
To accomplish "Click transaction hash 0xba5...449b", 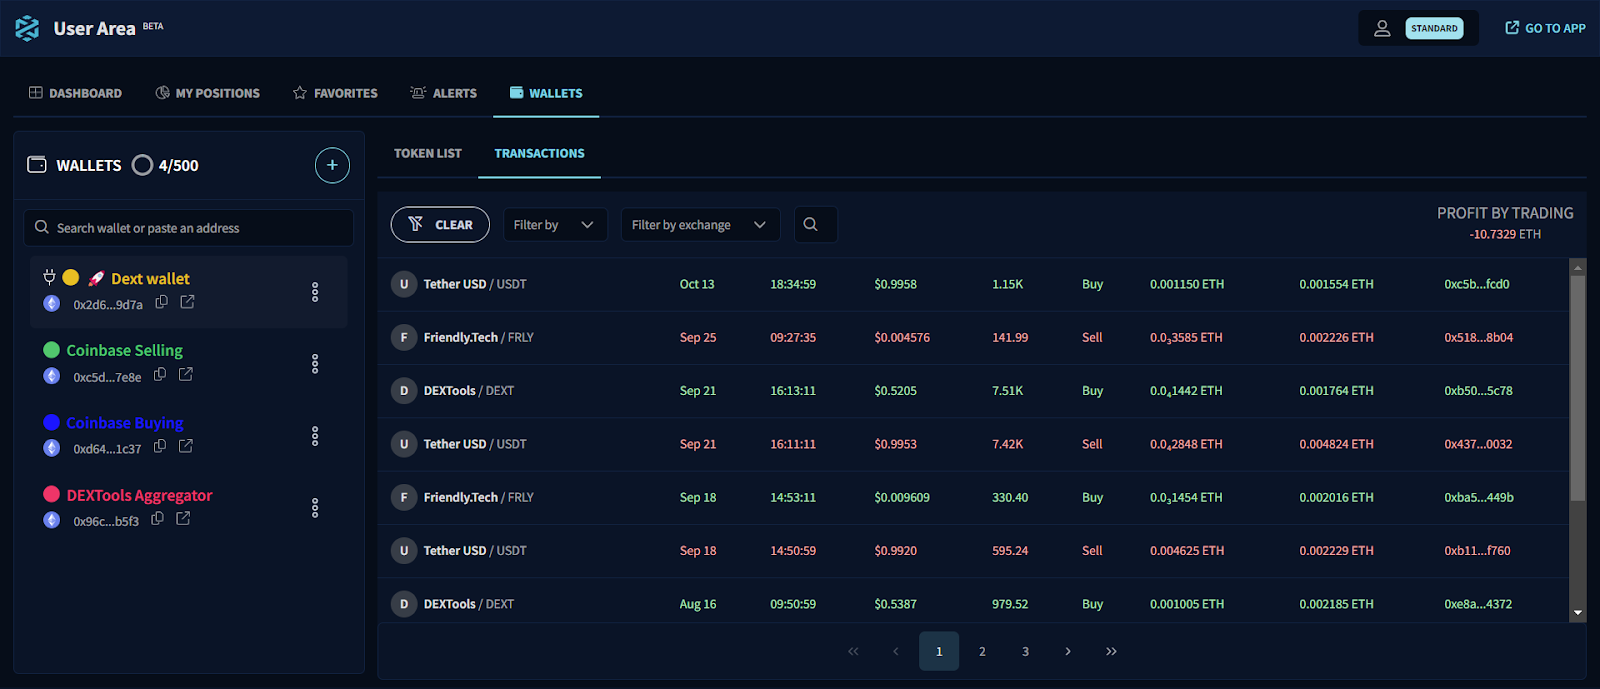I will coord(1479,497).
